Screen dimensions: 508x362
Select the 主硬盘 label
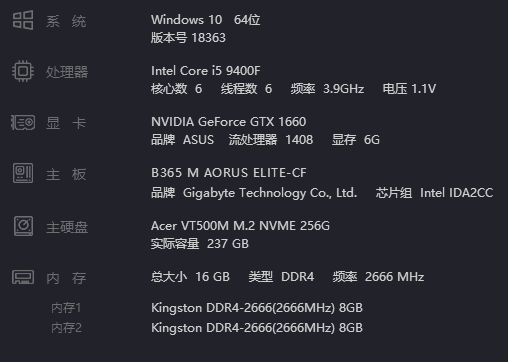(x=67, y=227)
